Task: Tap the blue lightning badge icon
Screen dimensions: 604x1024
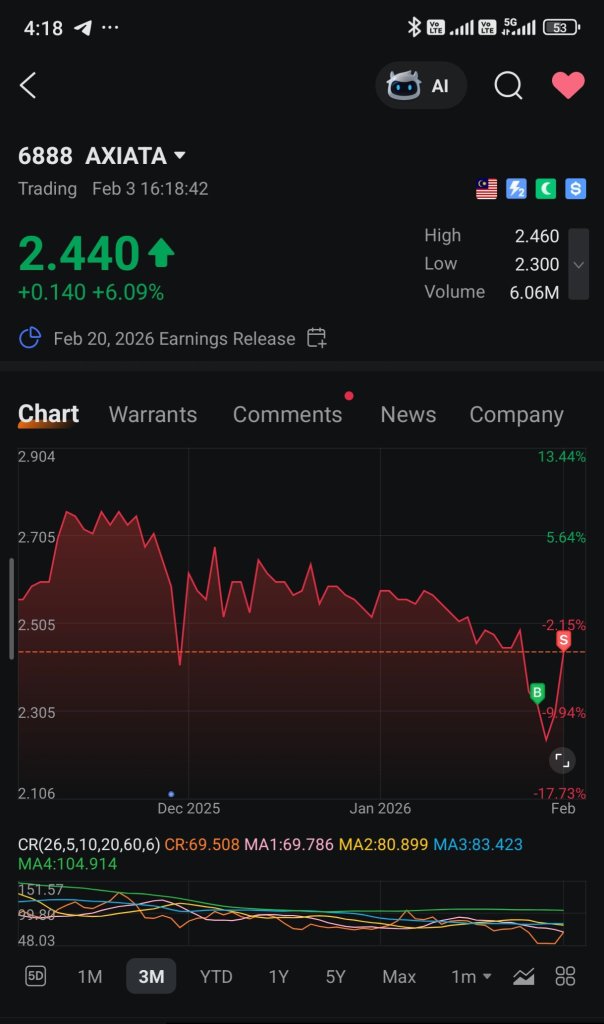Action: 516,189
